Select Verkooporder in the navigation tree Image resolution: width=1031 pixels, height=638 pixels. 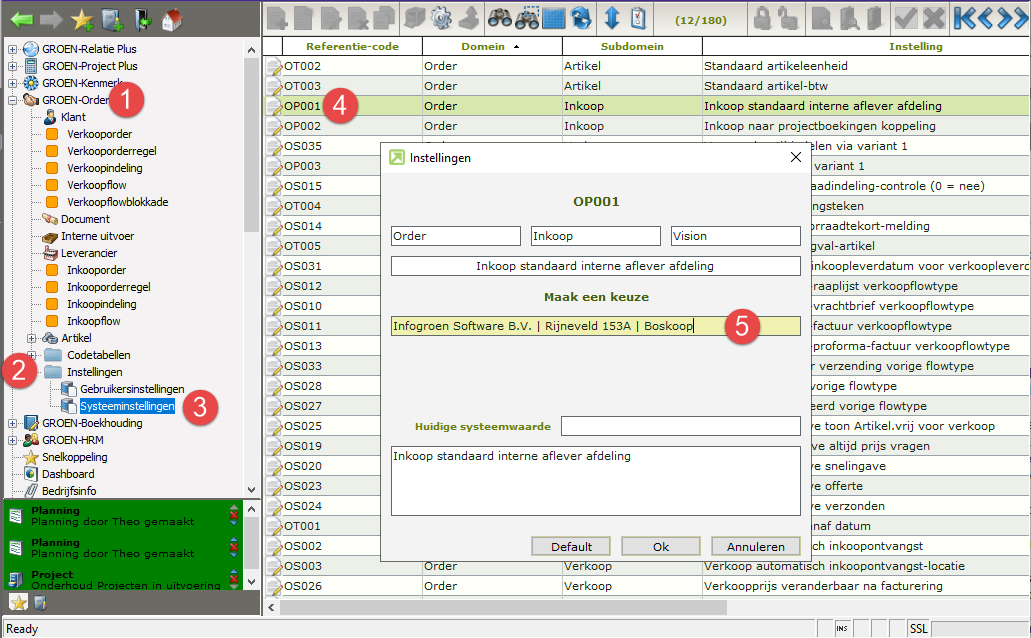99,134
